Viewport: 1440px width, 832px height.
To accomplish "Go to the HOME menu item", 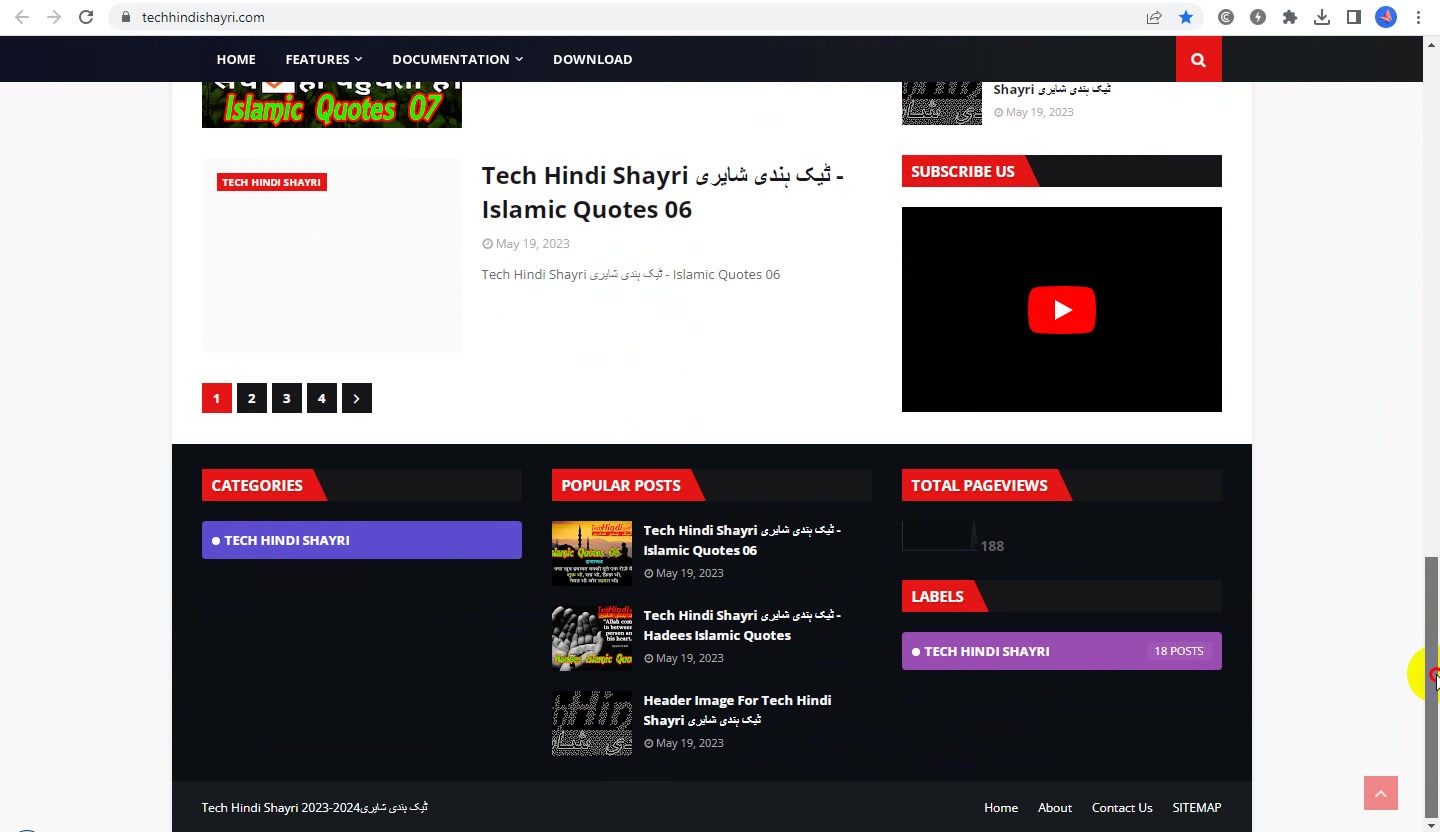I will [236, 59].
